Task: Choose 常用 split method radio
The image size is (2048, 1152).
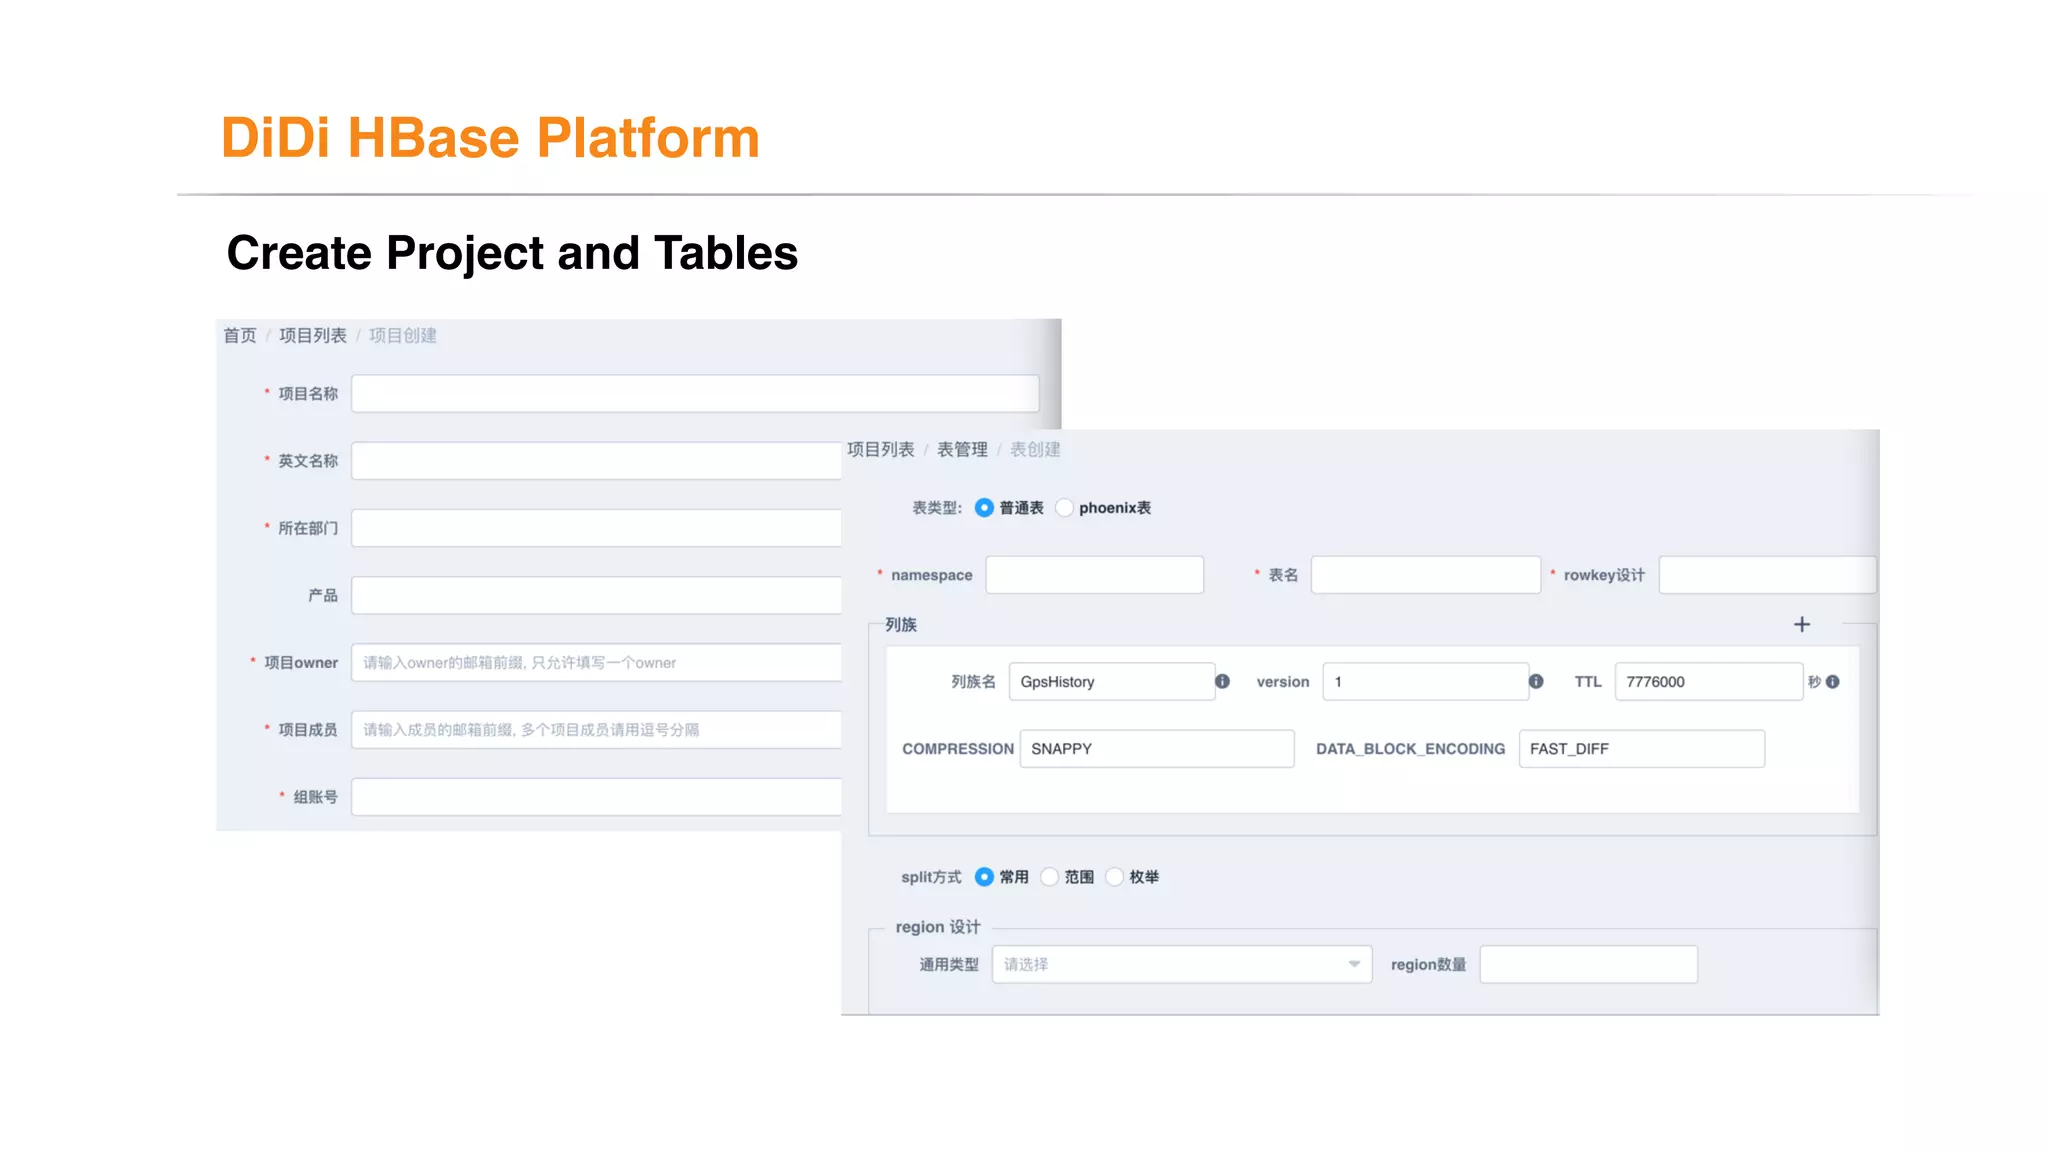Action: 984,877
